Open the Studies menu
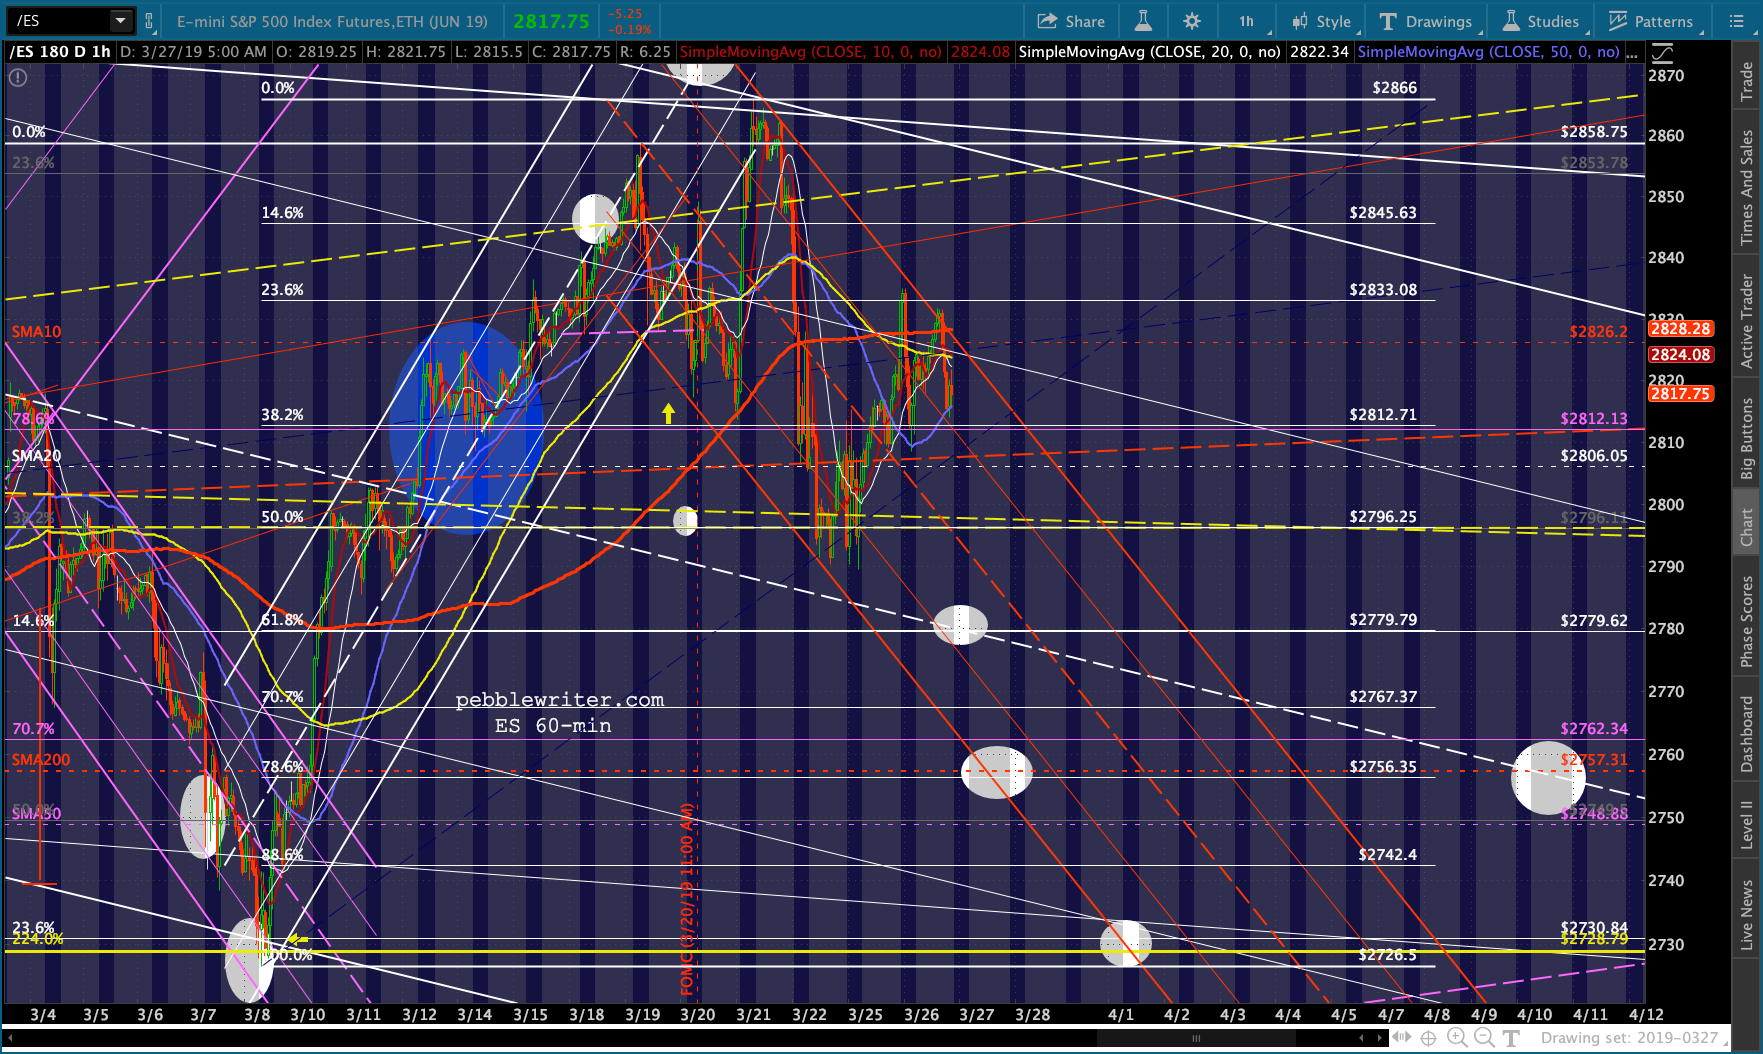The height and width of the screenshot is (1054, 1763). pyautogui.click(x=1541, y=21)
